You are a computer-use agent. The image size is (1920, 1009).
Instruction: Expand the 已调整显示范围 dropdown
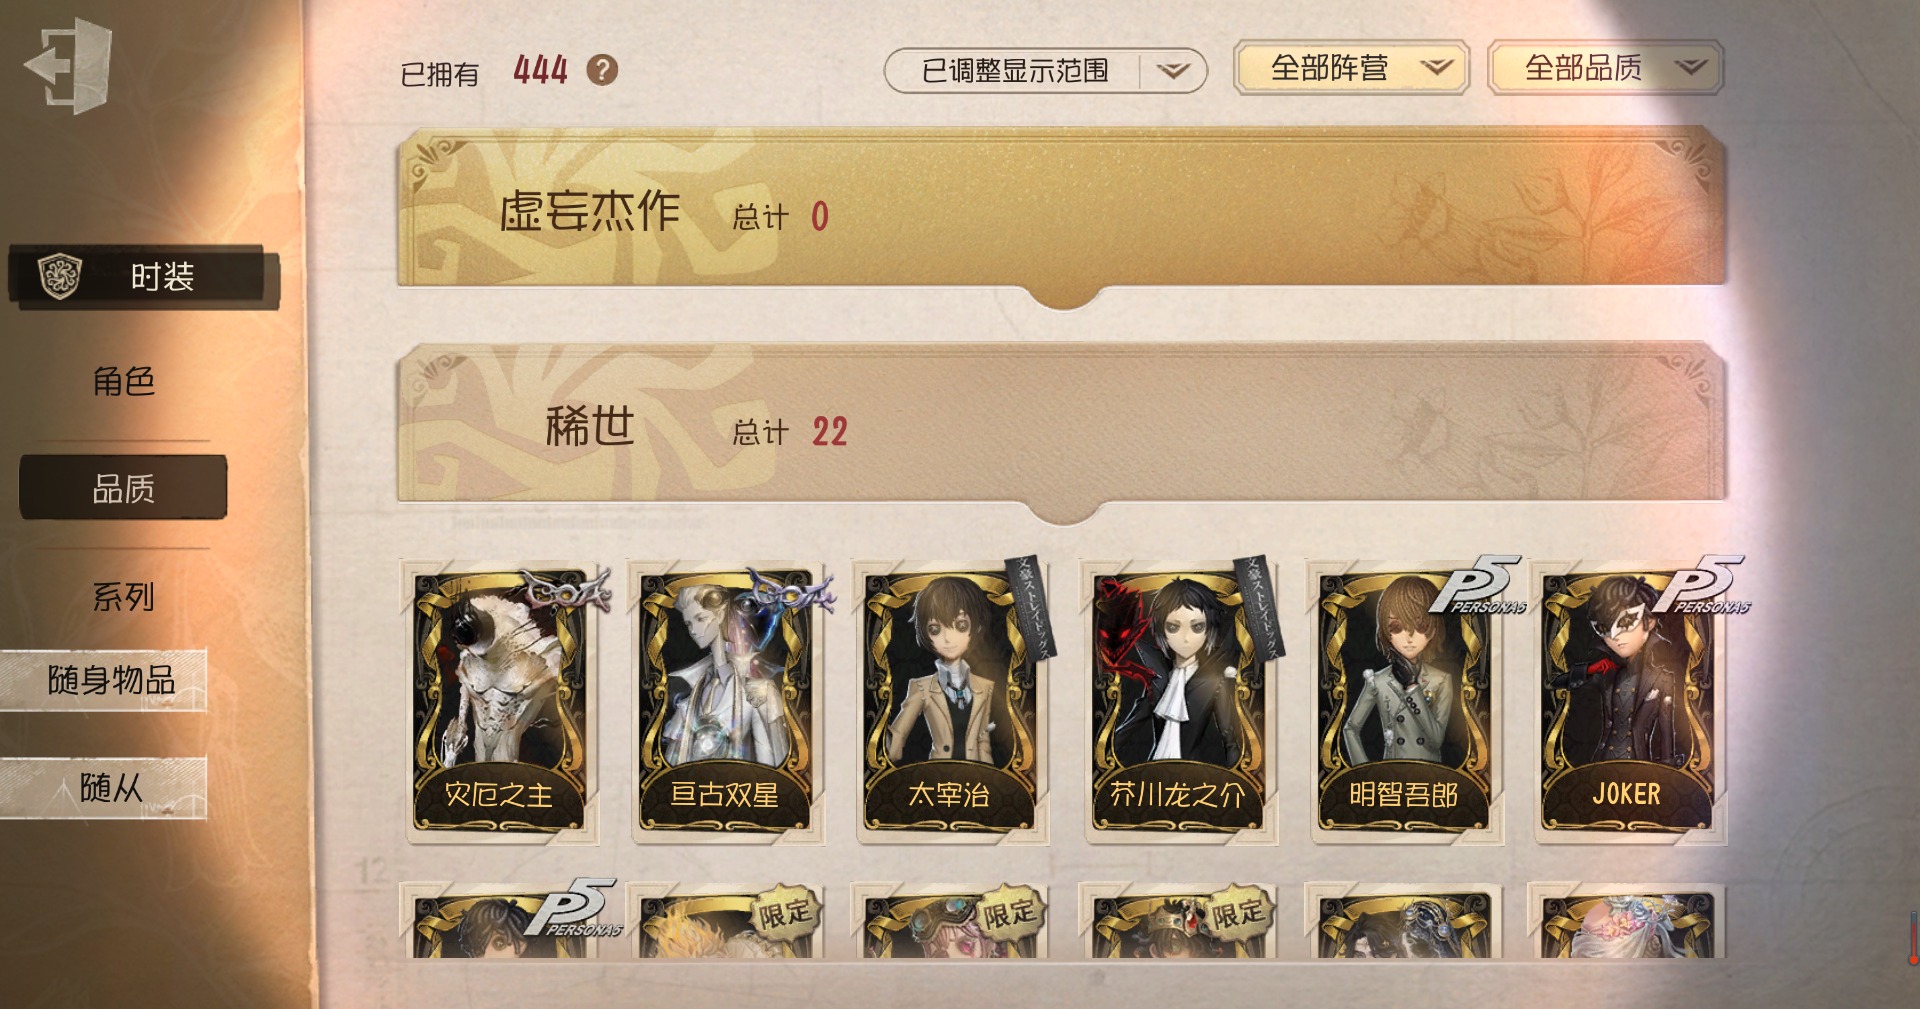click(1045, 71)
